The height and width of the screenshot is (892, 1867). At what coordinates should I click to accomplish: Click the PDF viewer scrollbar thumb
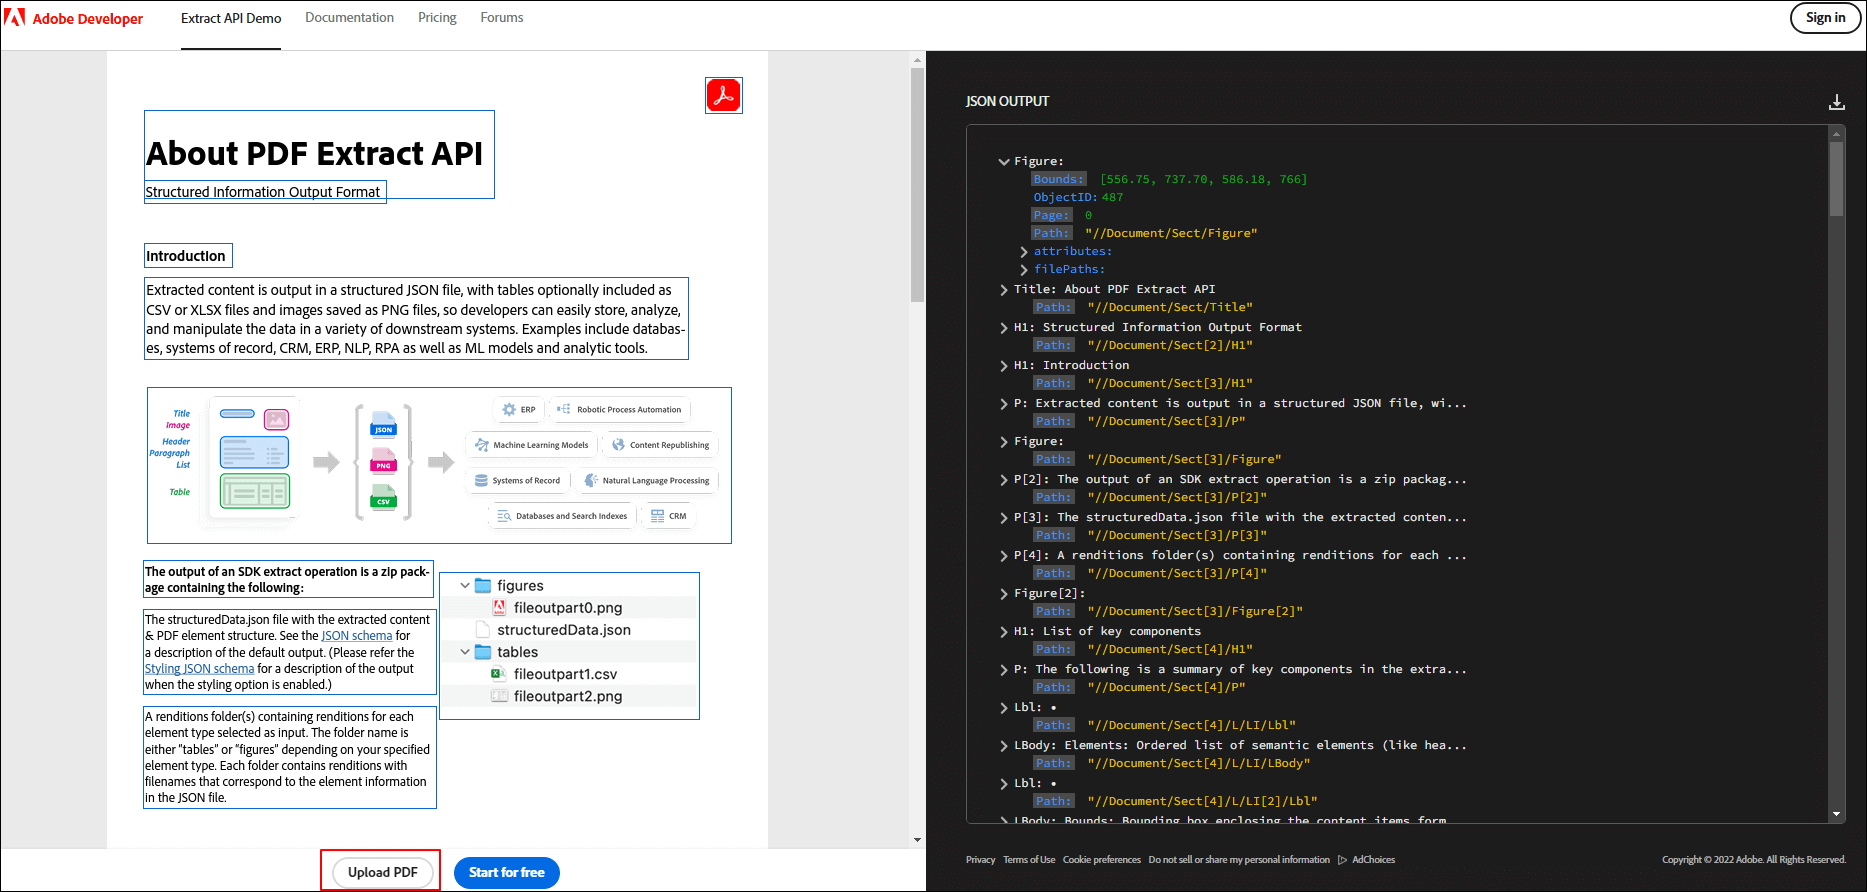917,185
